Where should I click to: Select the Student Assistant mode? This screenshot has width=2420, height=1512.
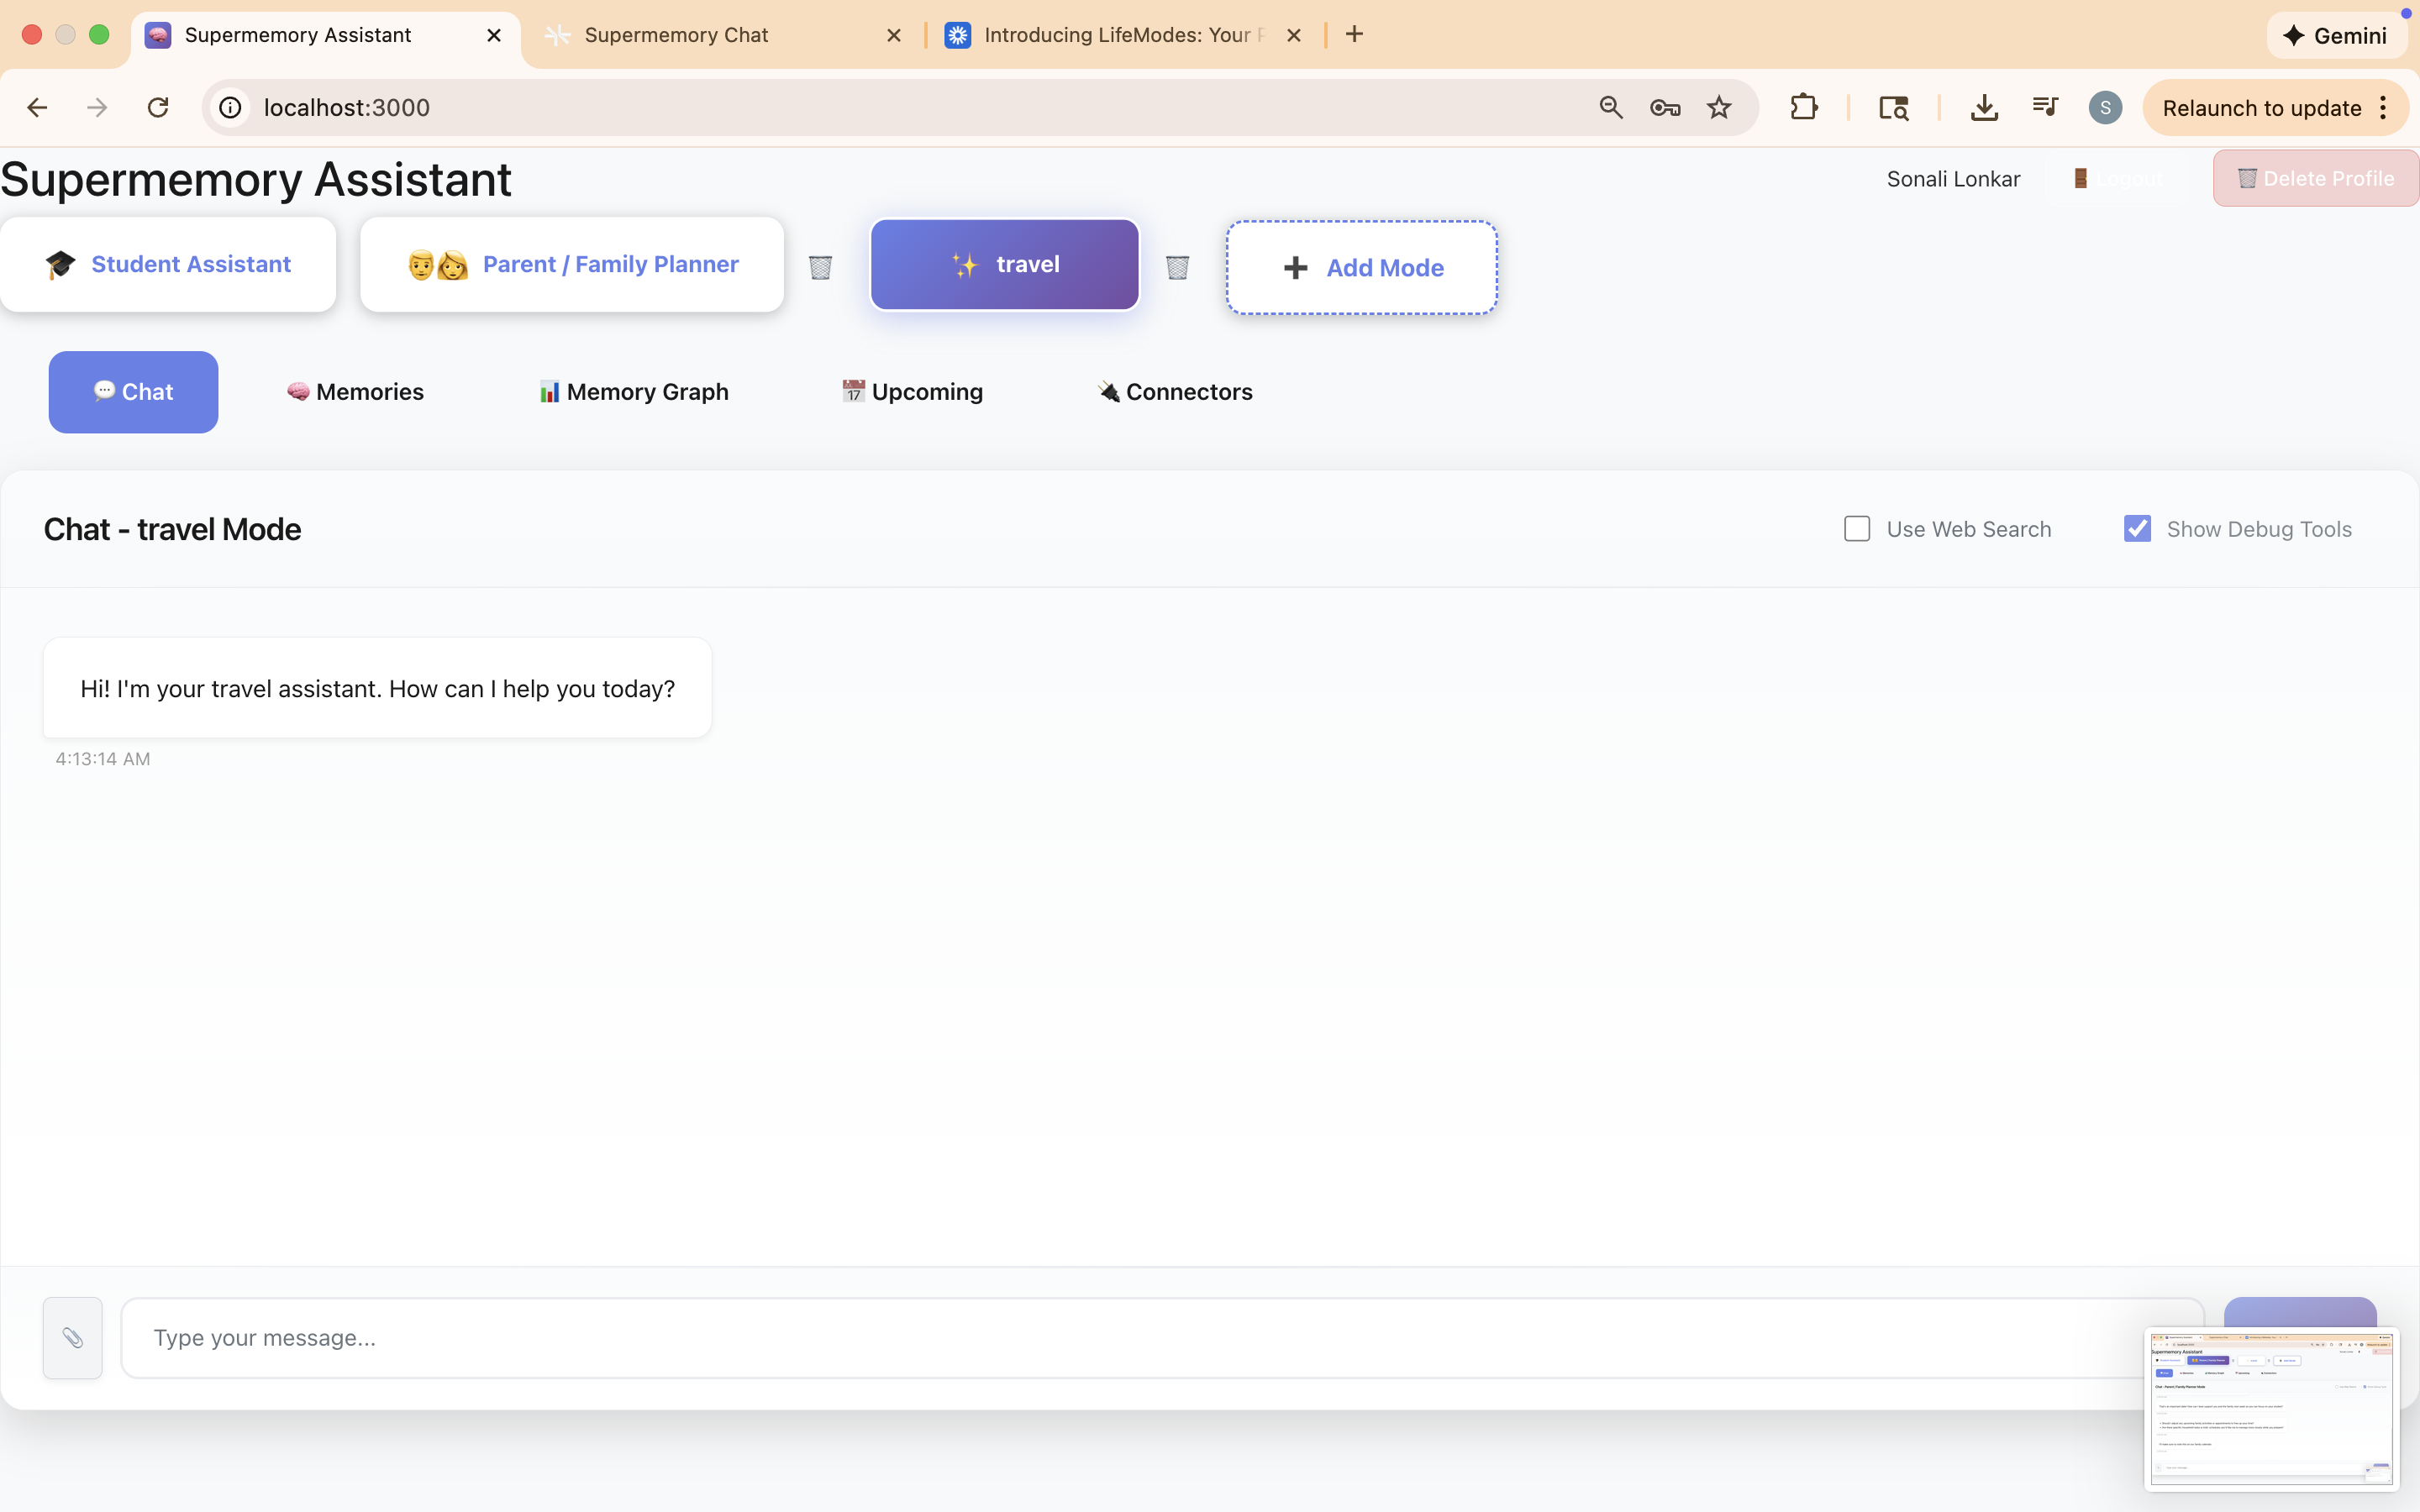(x=168, y=264)
